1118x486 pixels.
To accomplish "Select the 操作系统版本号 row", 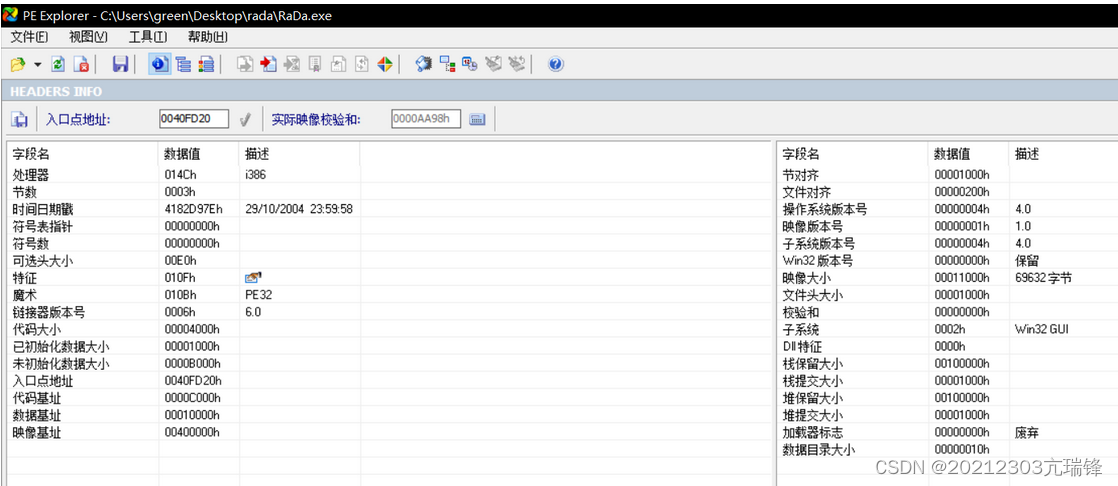I will point(947,209).
